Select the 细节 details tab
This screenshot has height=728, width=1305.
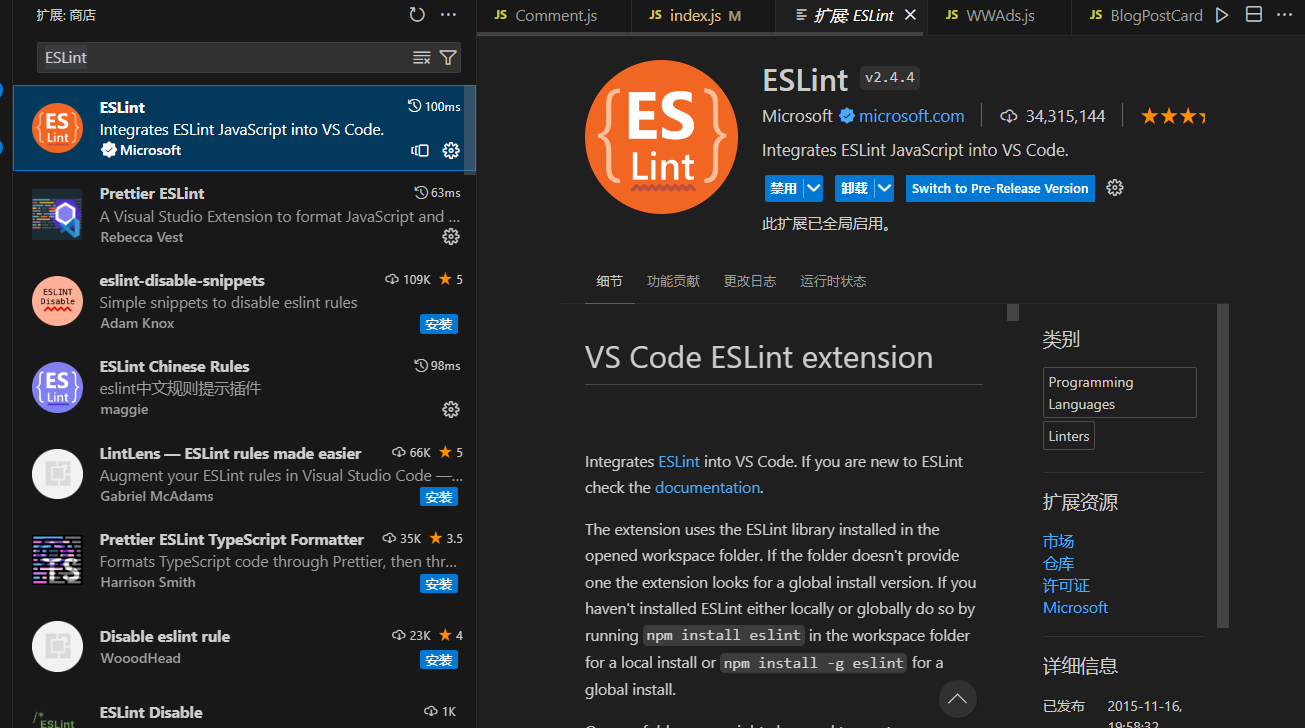pos(610,281)
